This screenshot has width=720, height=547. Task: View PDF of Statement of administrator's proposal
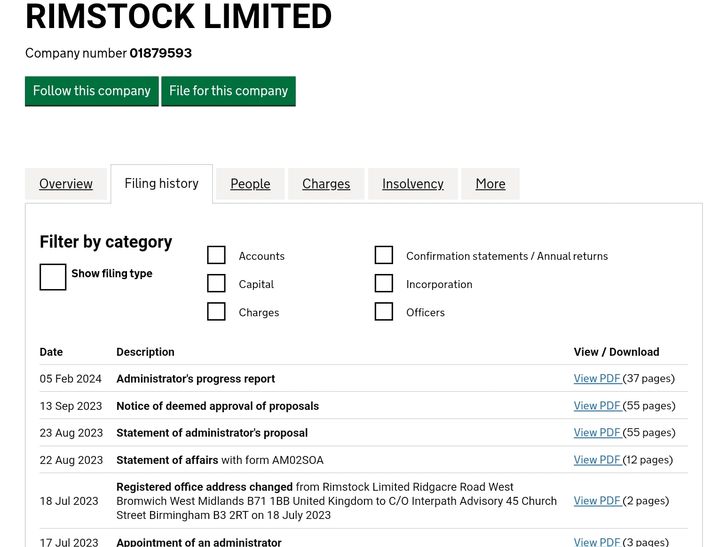pos(597,433)
